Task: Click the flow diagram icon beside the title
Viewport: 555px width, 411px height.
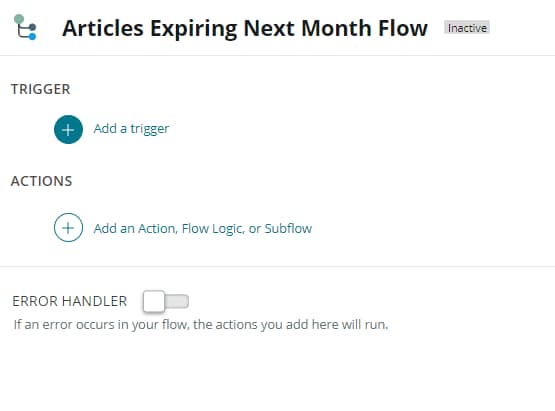Action: pos(25,27)
